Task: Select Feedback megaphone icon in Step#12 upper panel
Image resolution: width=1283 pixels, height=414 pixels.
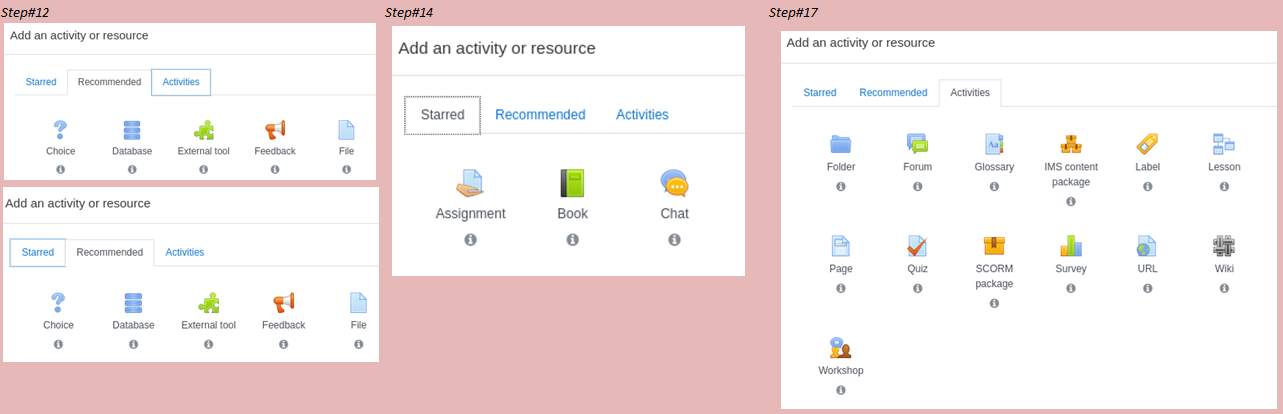Action: click(x=275, y=130)
